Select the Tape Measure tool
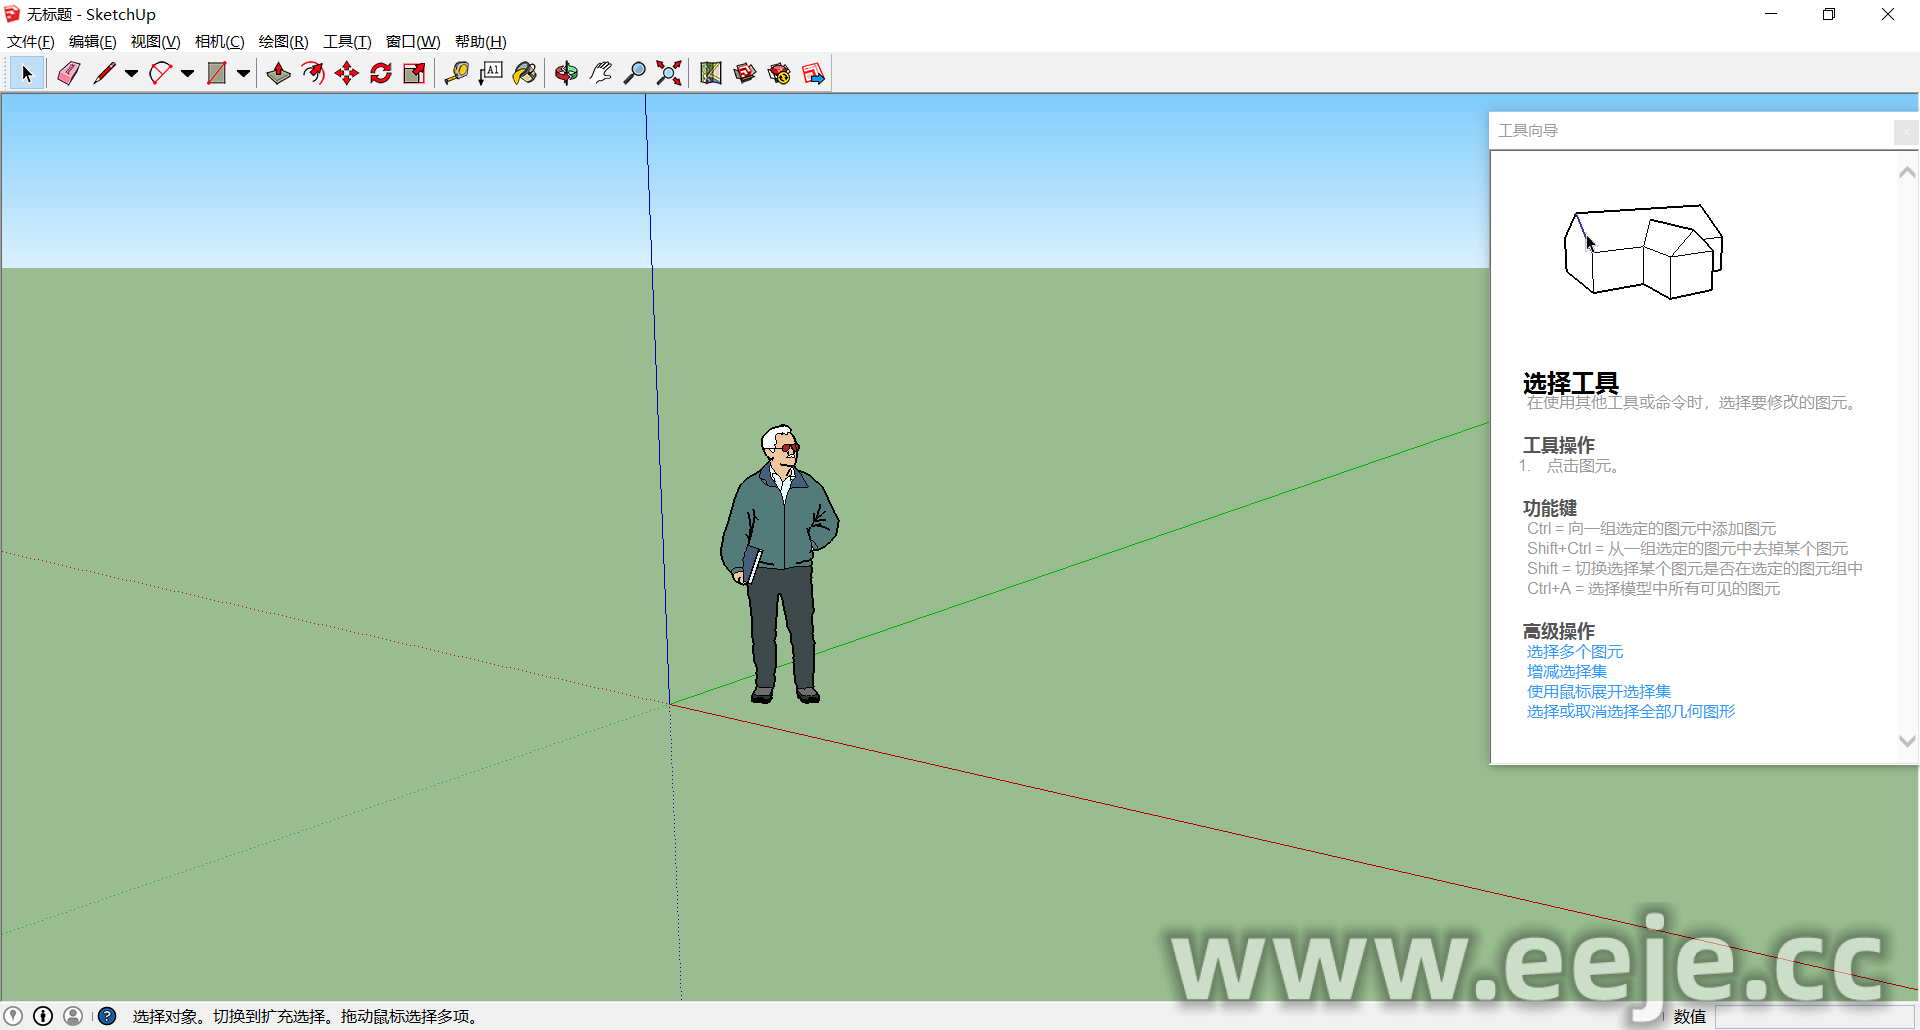 tap(457, 73)
